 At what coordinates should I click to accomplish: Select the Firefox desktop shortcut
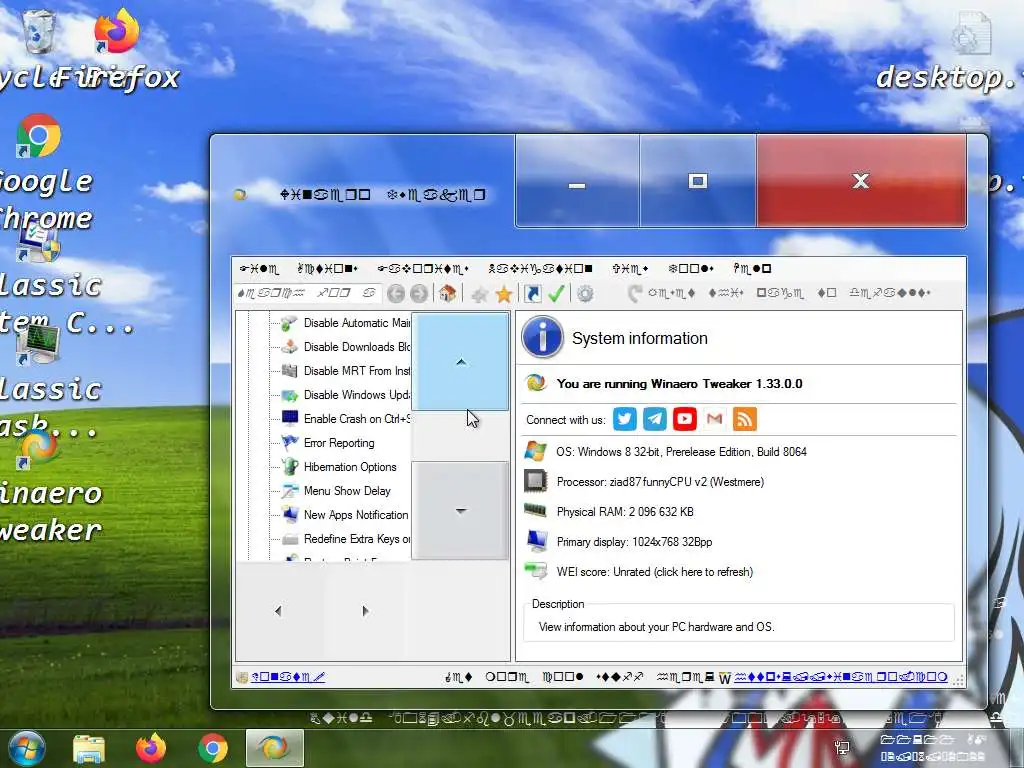tap(116, 49)
